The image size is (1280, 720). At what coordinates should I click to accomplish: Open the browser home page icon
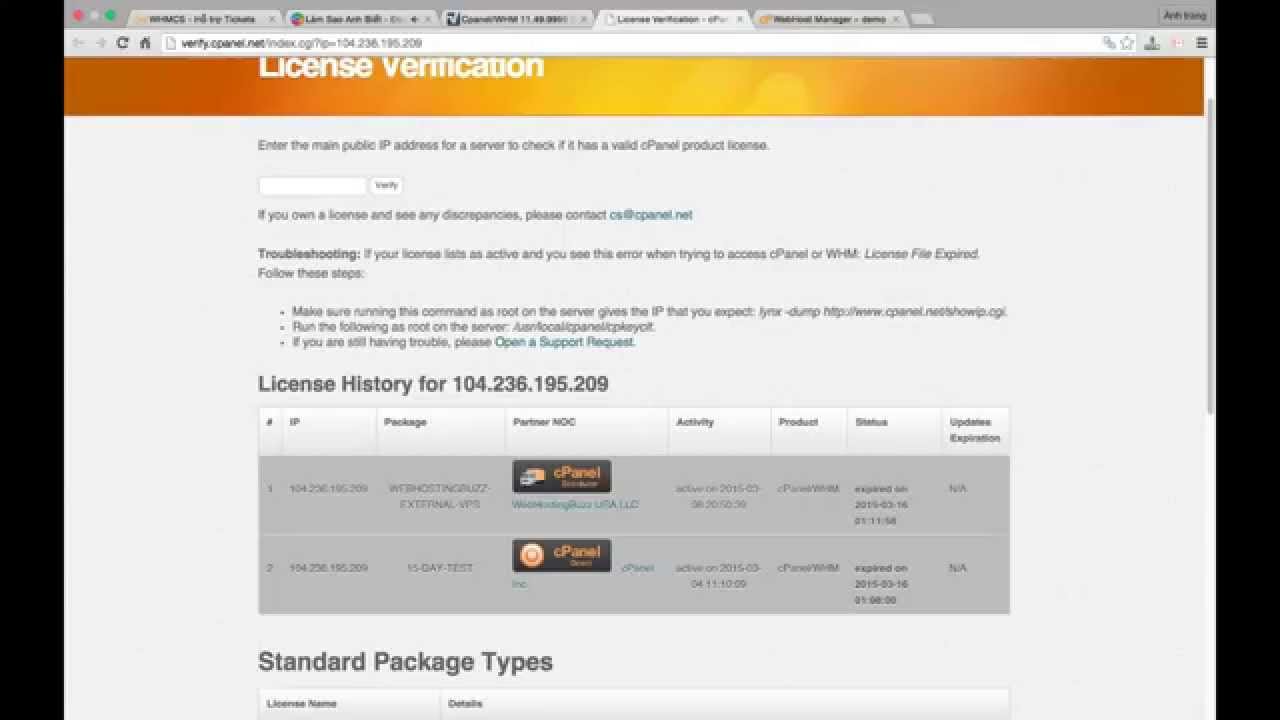tap(145, 43)
